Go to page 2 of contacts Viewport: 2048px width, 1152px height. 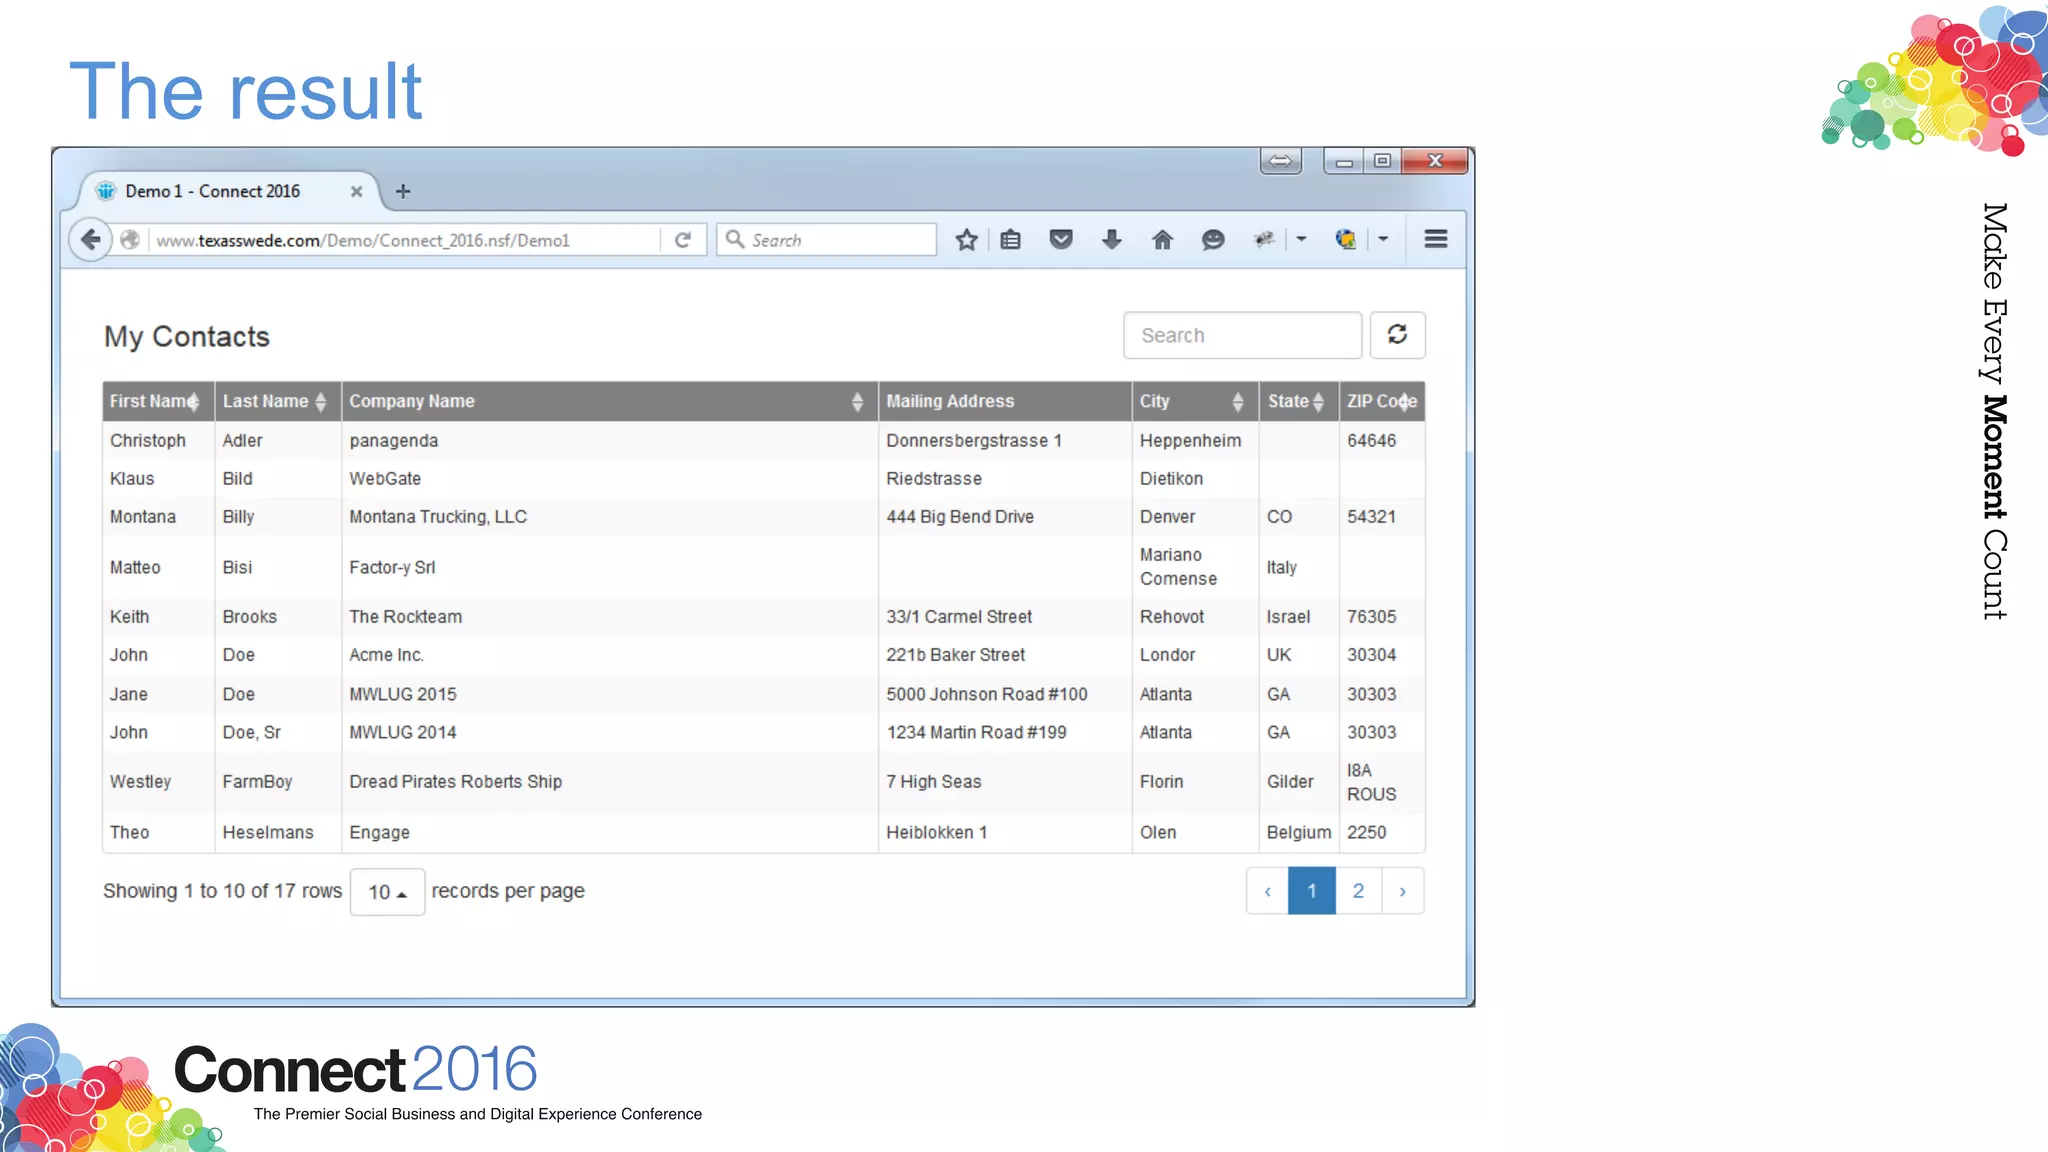click(x=1358, y=891)
